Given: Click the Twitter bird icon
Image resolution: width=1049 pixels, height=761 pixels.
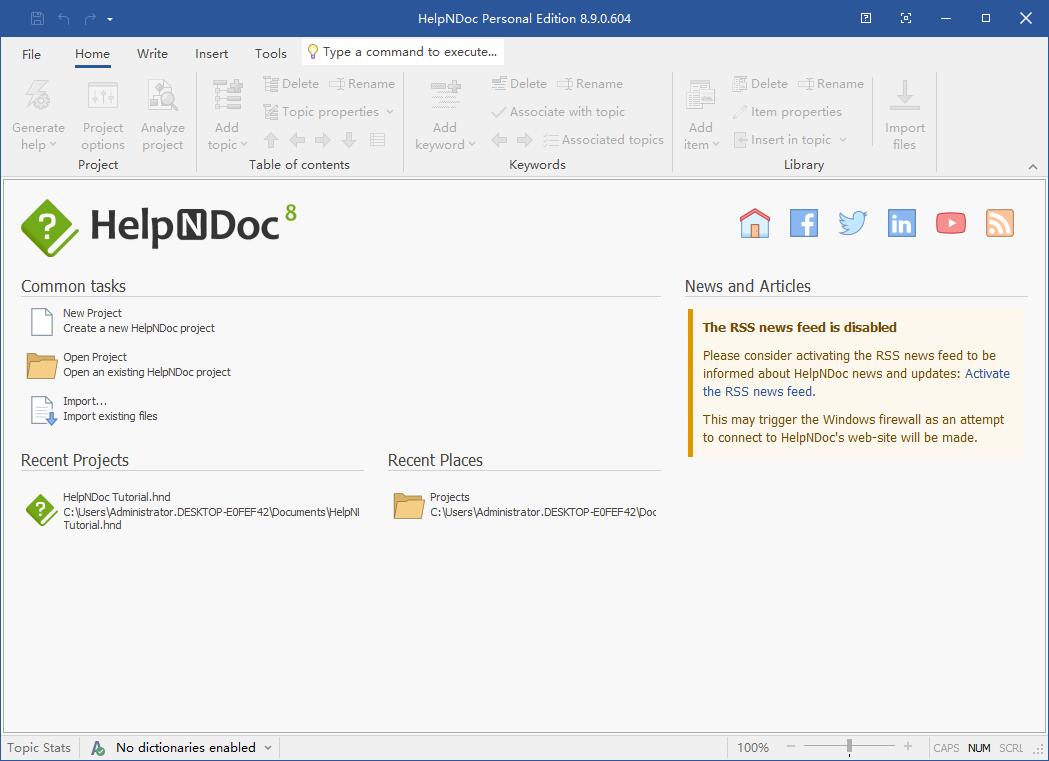Looking at the screenshot, I should click(x=852, y=223).
